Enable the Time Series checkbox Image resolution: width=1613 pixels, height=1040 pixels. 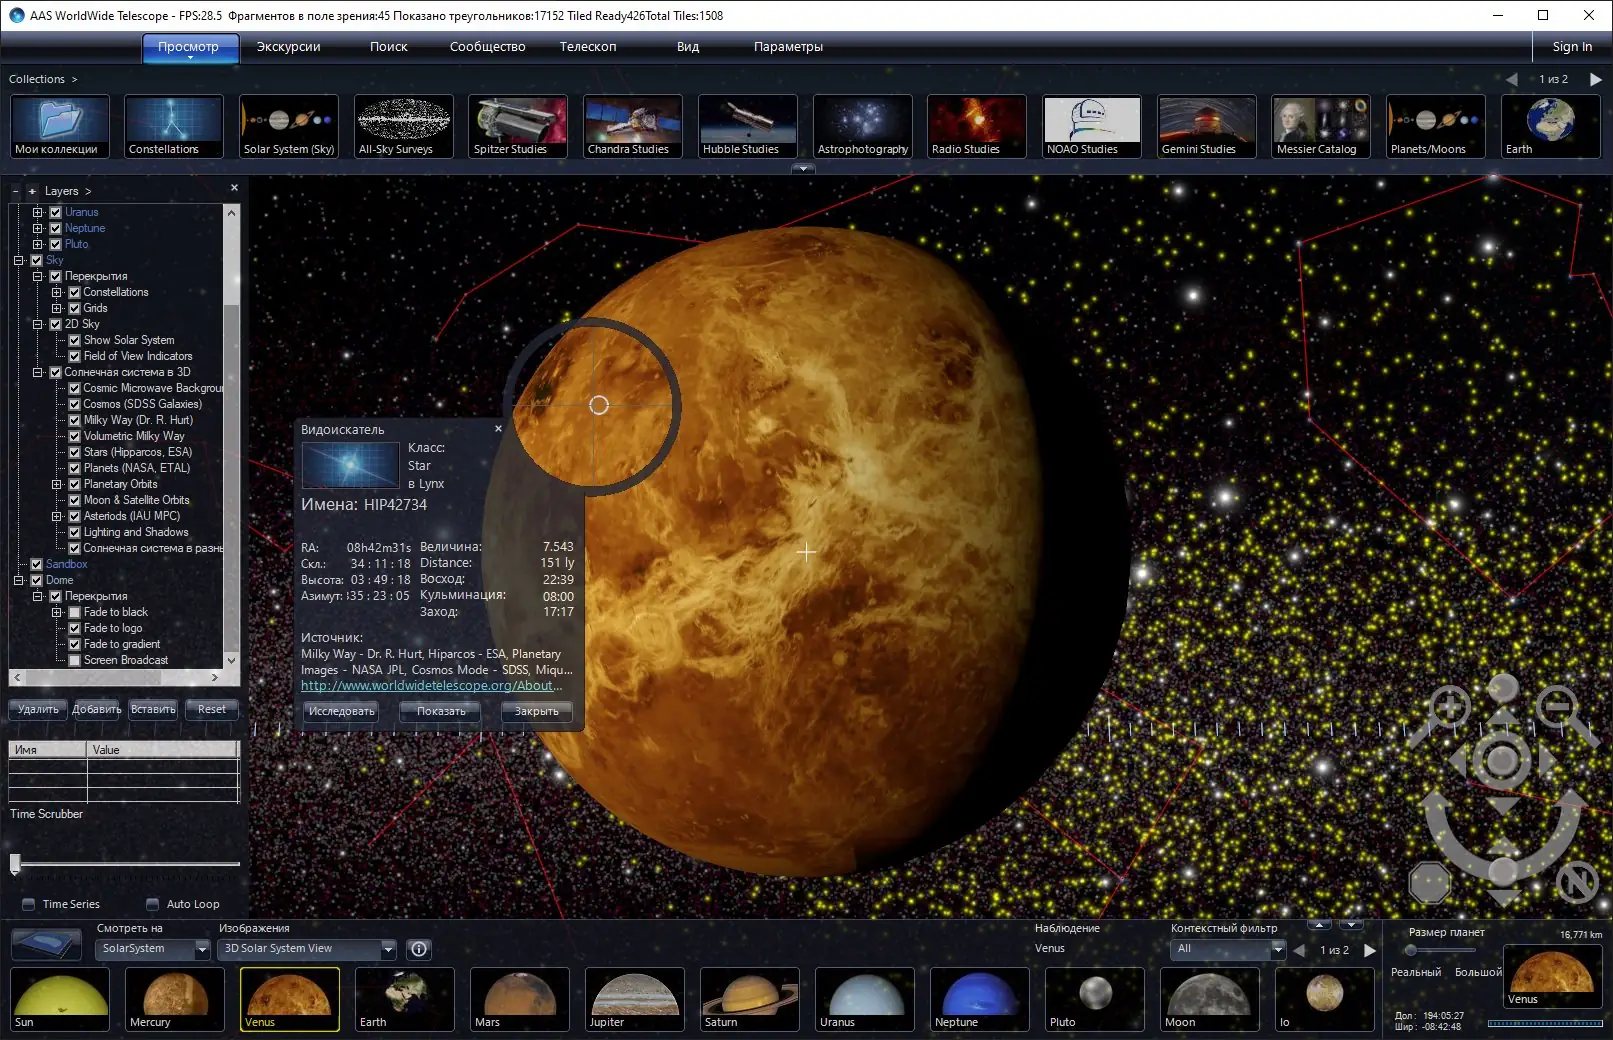(28, 904)
